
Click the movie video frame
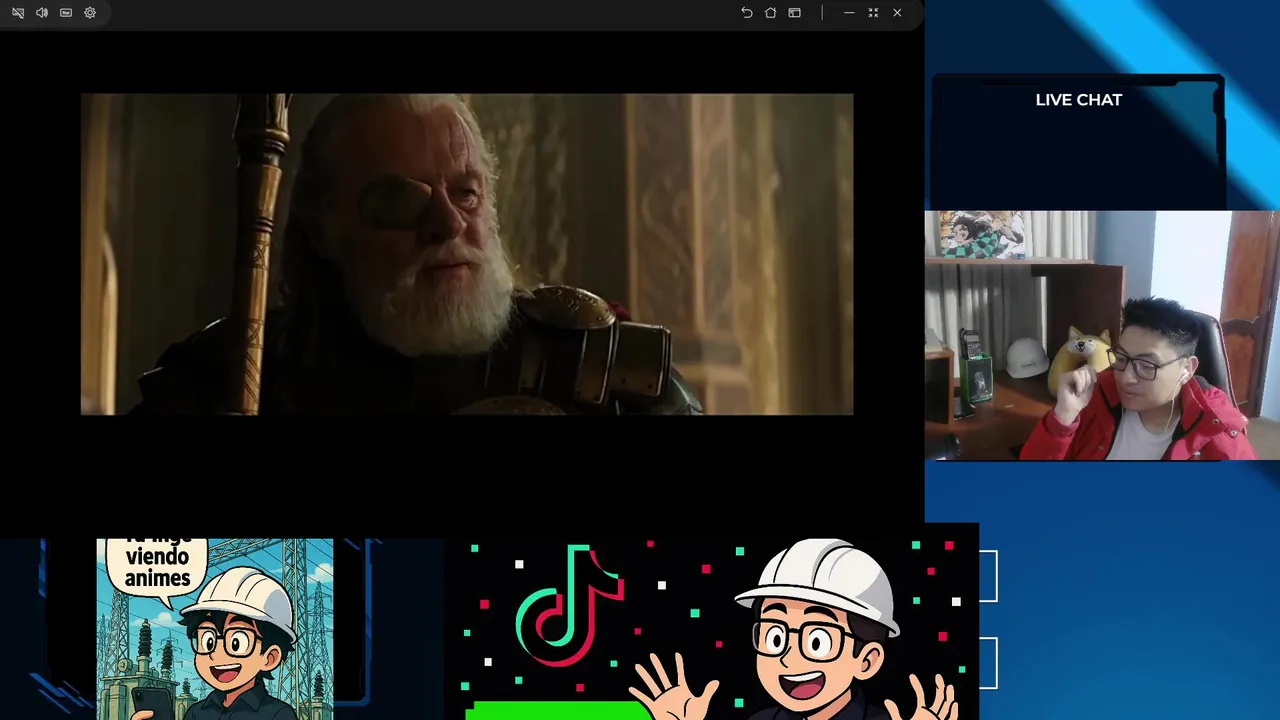tap(467, 254)
